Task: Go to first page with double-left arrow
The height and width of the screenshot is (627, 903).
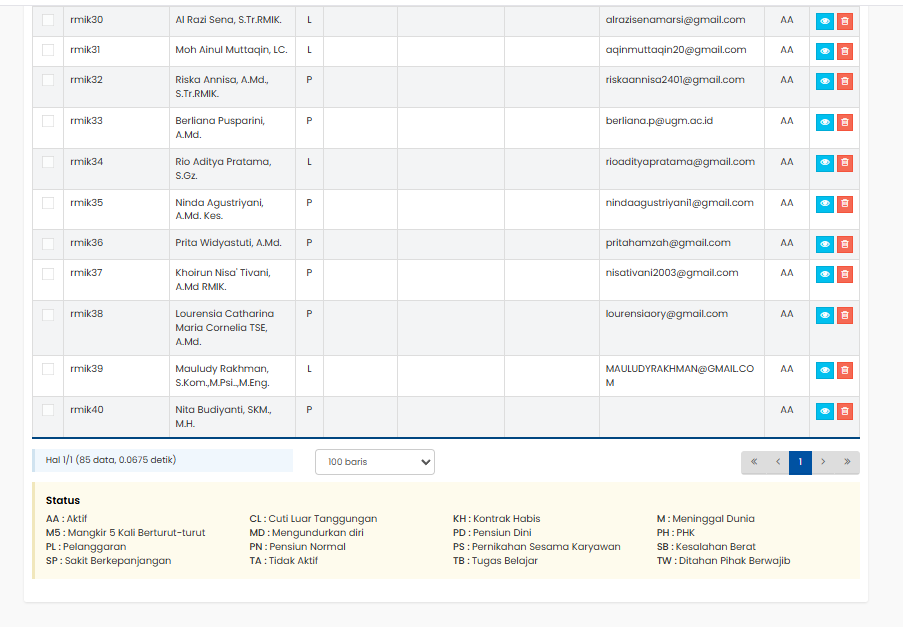Action: [x=753, y=462]
